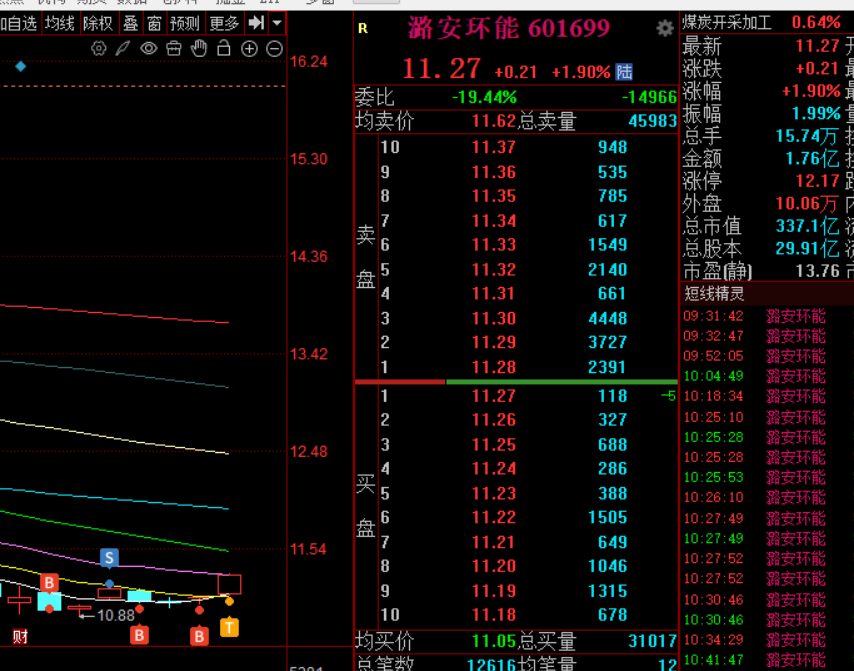854x671 pixels.
Task: Click the 16.24 price axis label
Action: point(309,62)
